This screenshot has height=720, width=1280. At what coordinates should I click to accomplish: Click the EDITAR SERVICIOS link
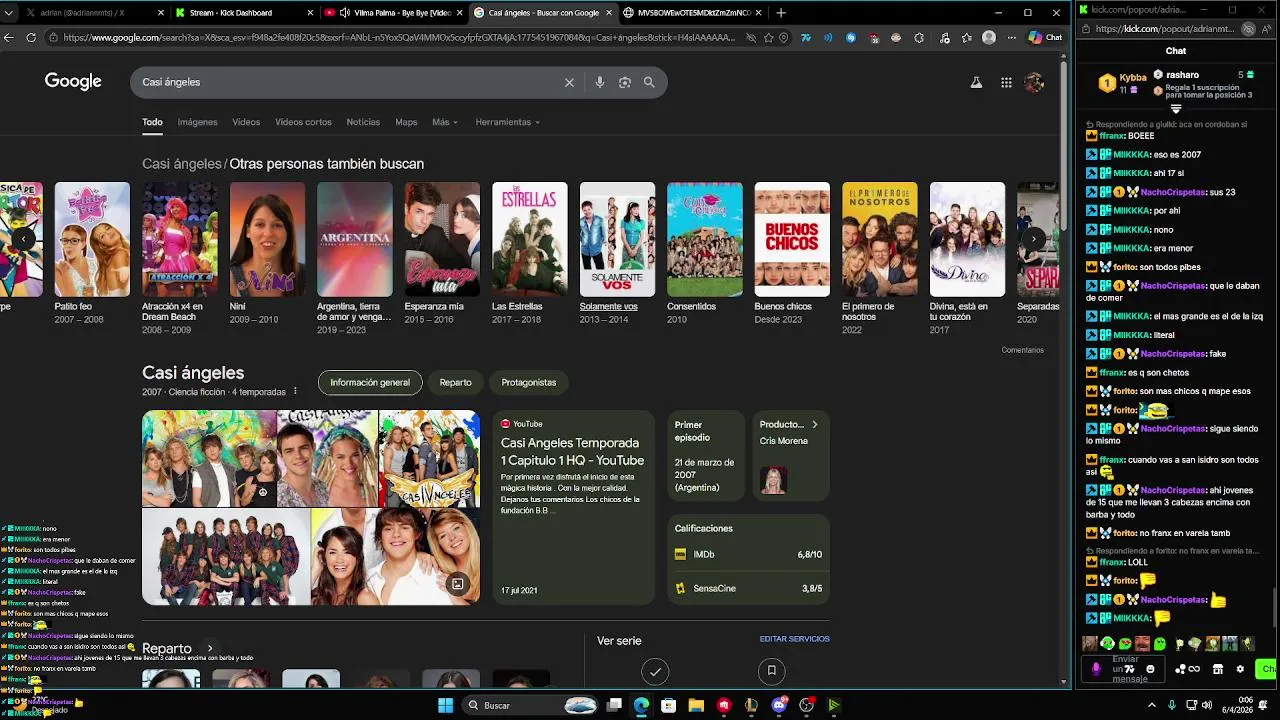pyautogui.click(x=794, y=639)
